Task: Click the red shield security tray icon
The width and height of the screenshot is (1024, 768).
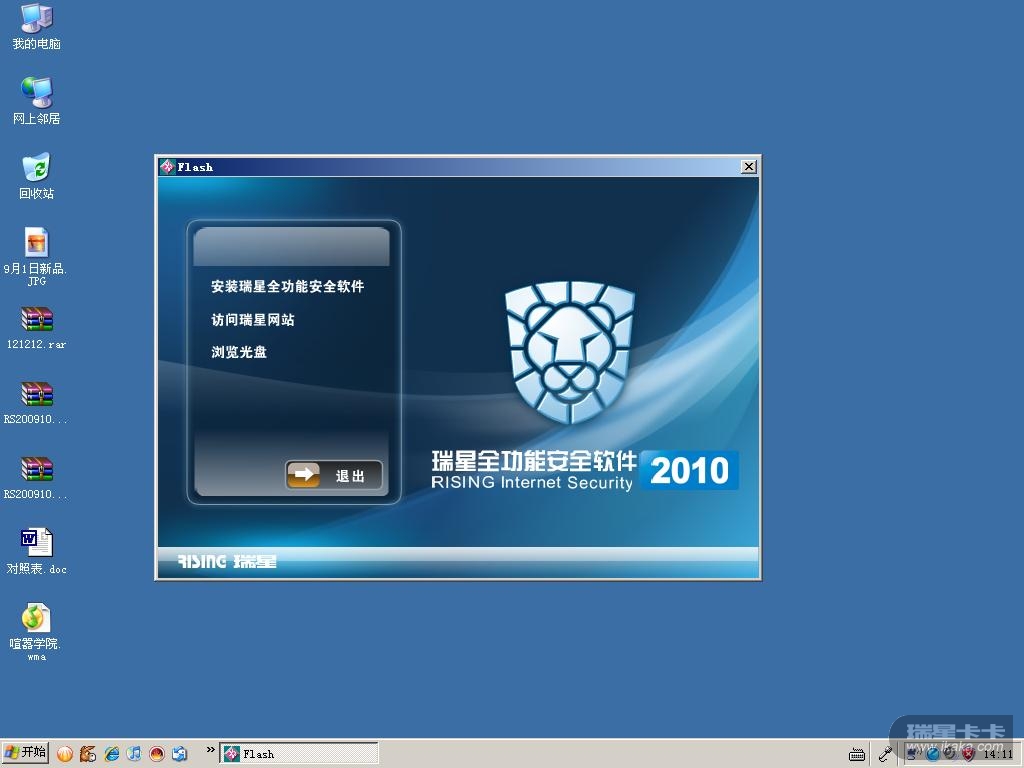Action: coord(969,754)
